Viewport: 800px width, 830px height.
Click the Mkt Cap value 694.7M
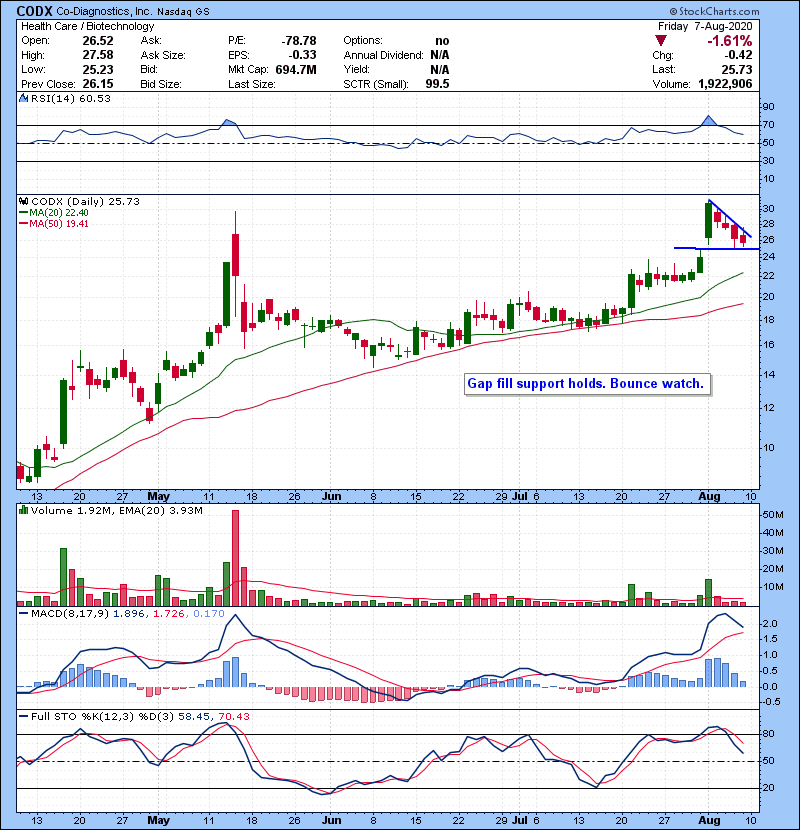pos(296,69)
